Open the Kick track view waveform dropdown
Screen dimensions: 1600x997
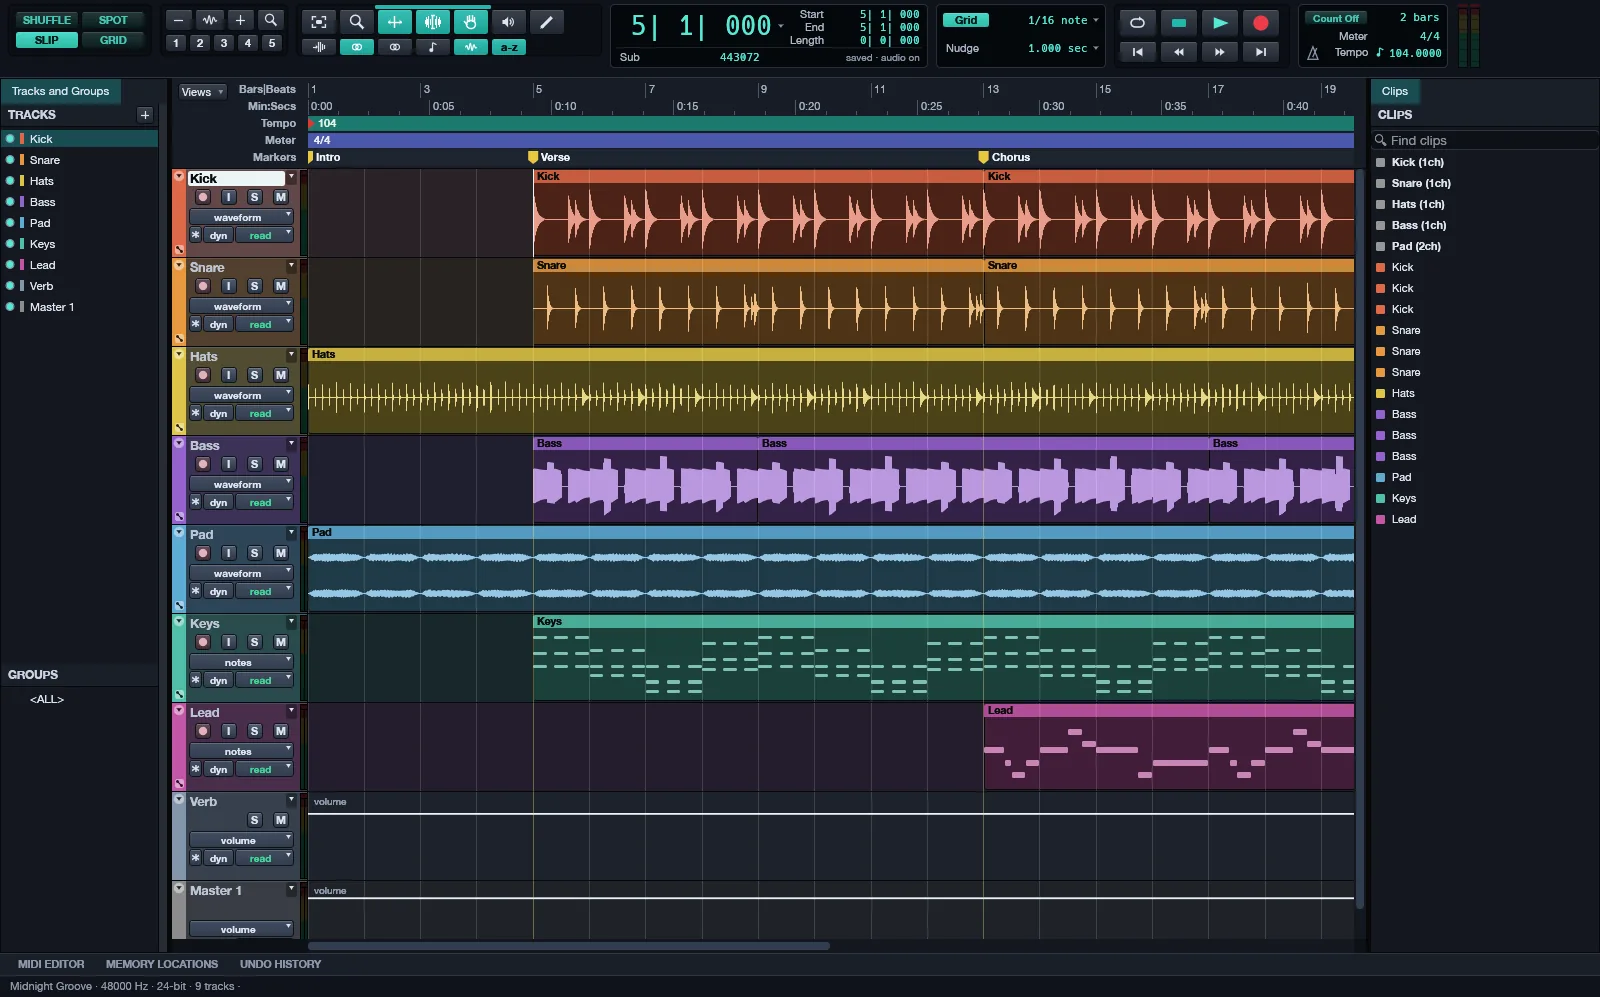point(241,217)
